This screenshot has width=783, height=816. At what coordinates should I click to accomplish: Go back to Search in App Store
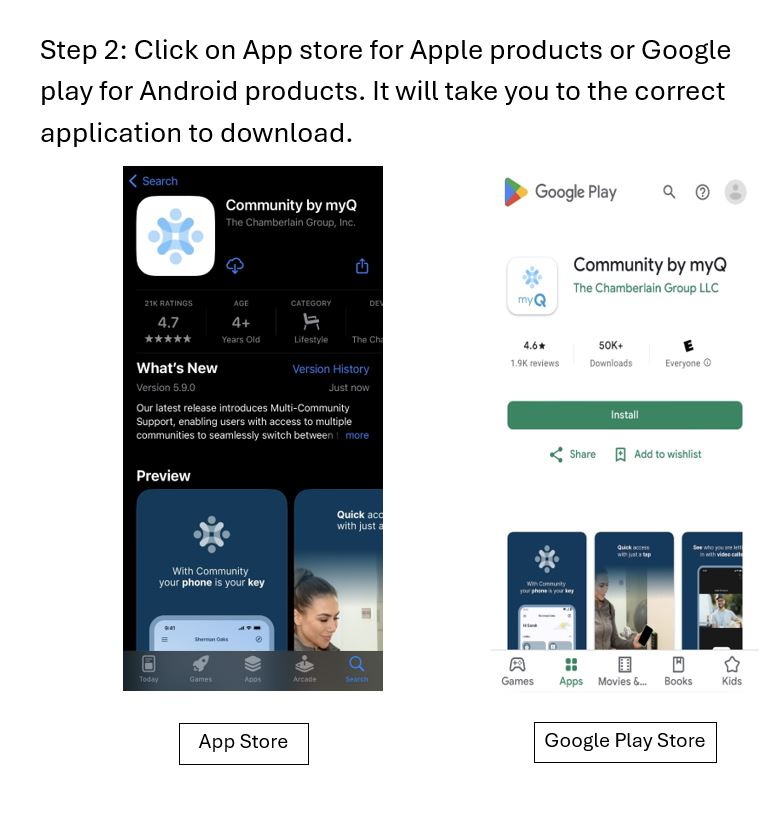tap(153, 181)
